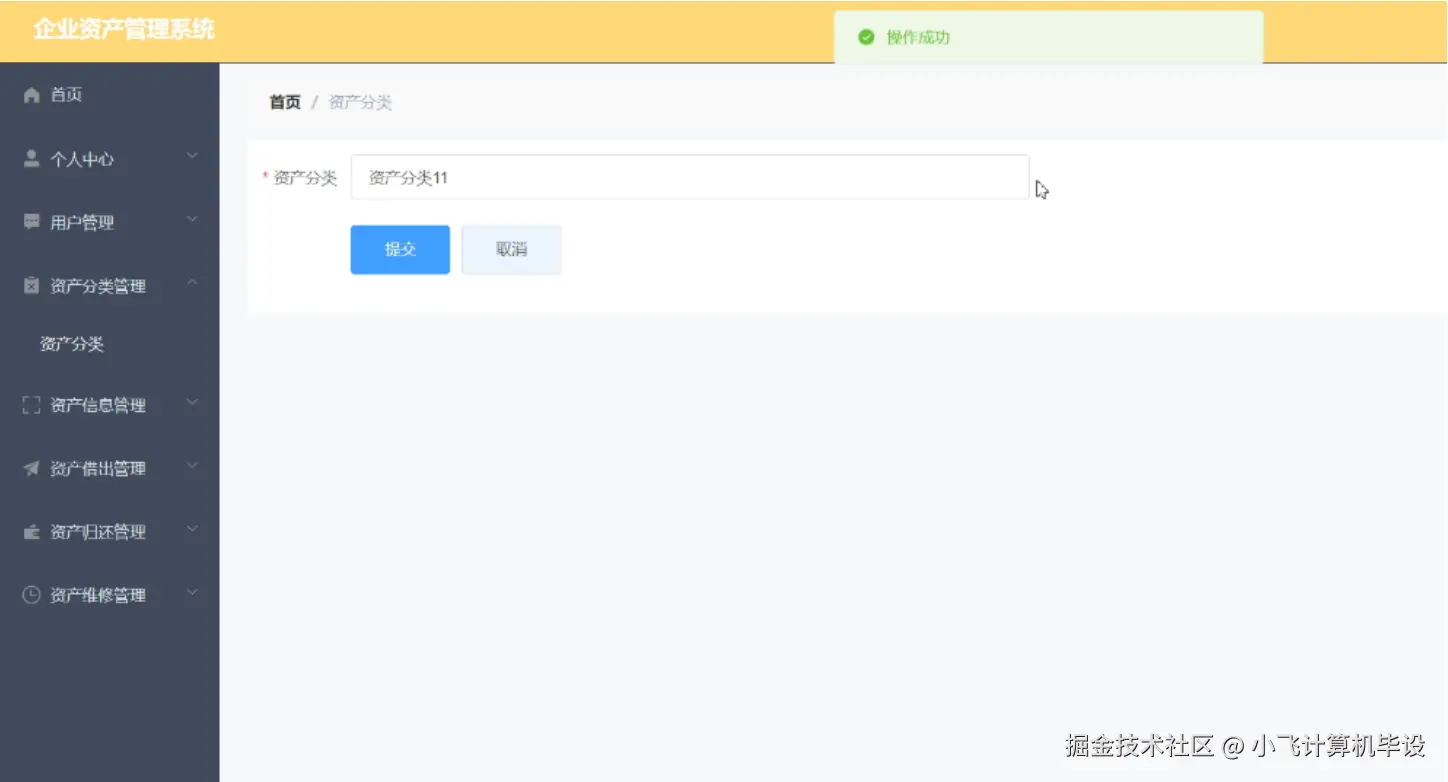
Task: Click the clock icon for 资产维修管理
Action: 31,595
